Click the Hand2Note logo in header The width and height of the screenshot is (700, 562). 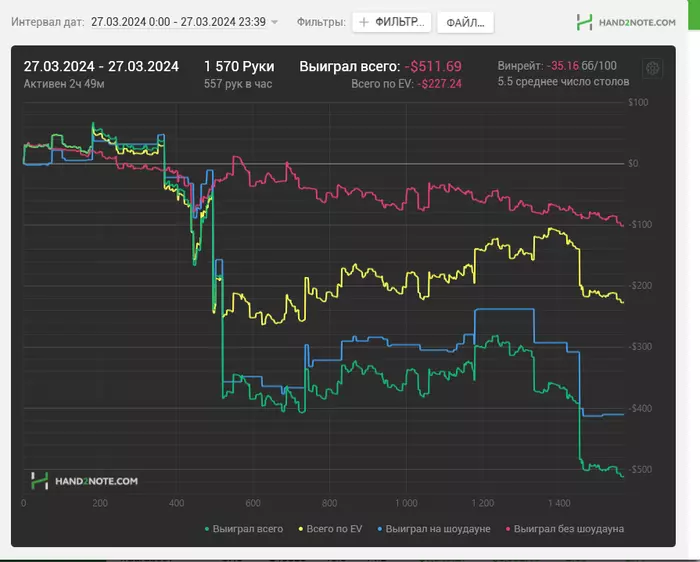coord(584,22)
